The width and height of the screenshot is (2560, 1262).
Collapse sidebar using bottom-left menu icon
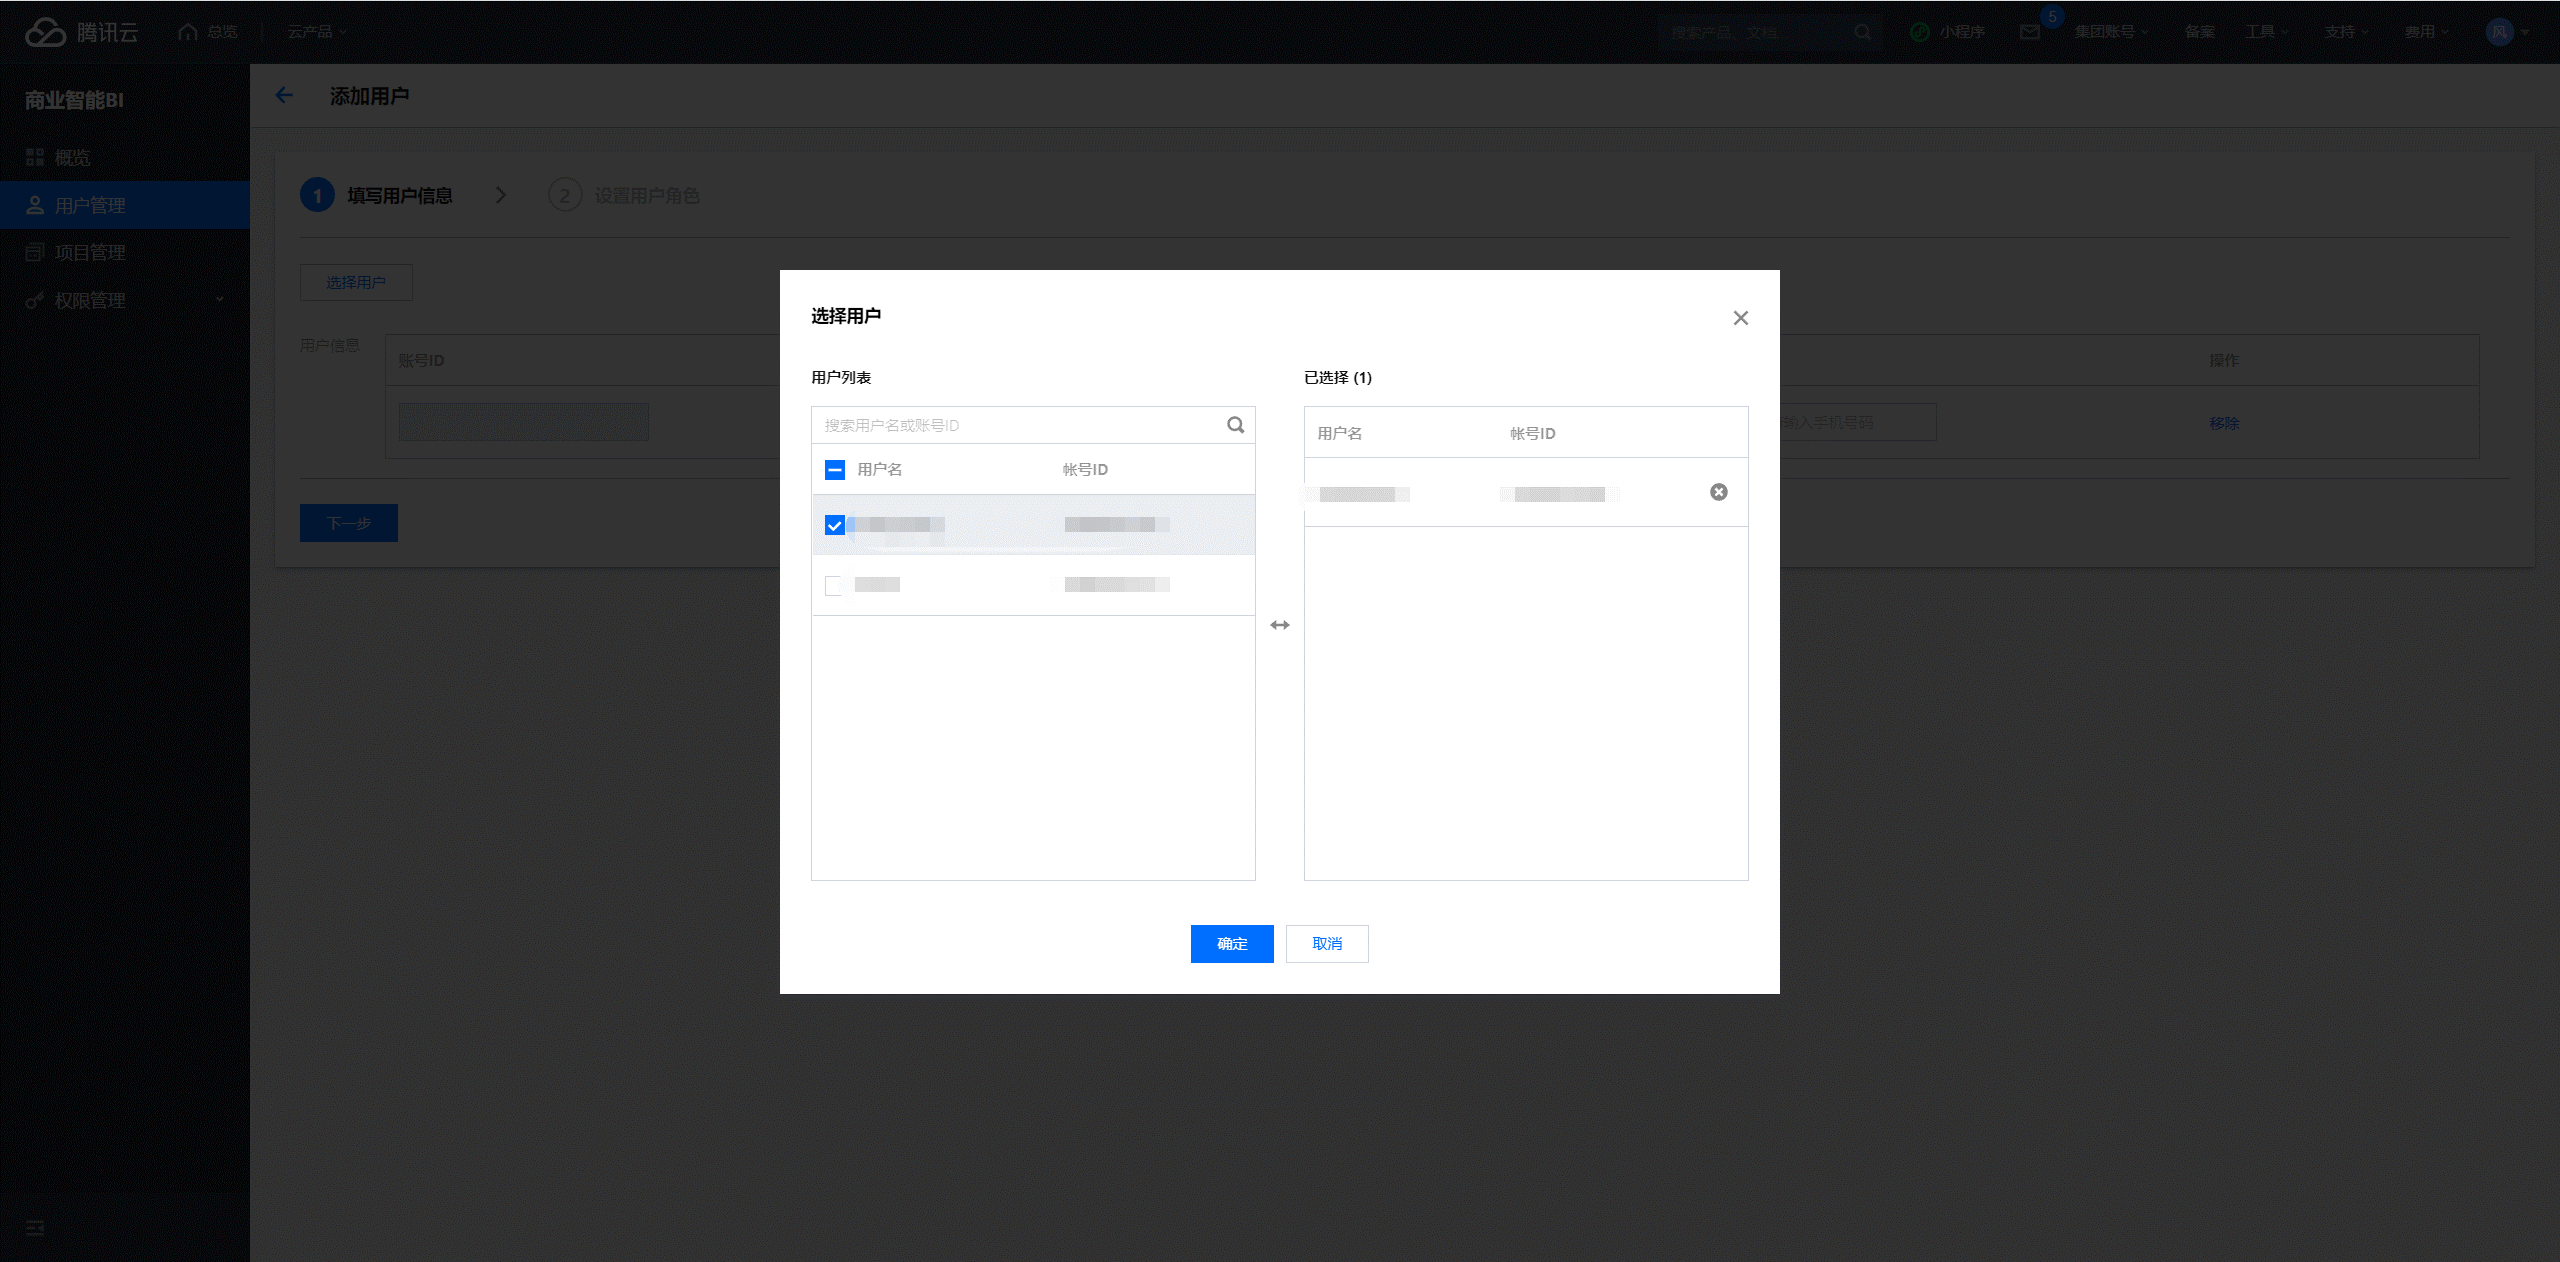pyautogui.click(x=35, y=1227)
